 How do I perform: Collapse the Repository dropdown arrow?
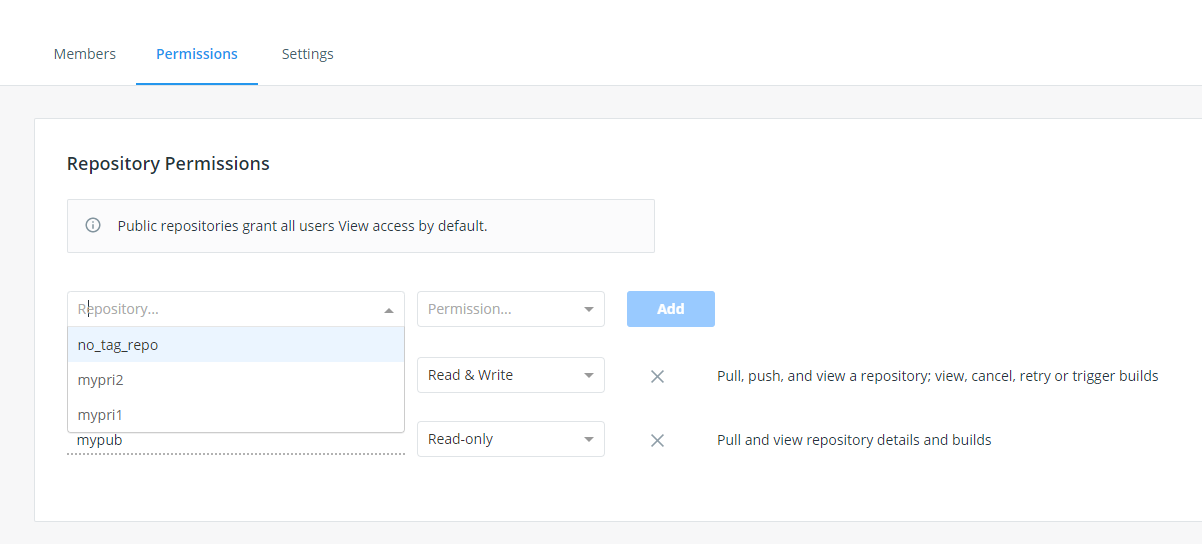(x=389, y=310)
